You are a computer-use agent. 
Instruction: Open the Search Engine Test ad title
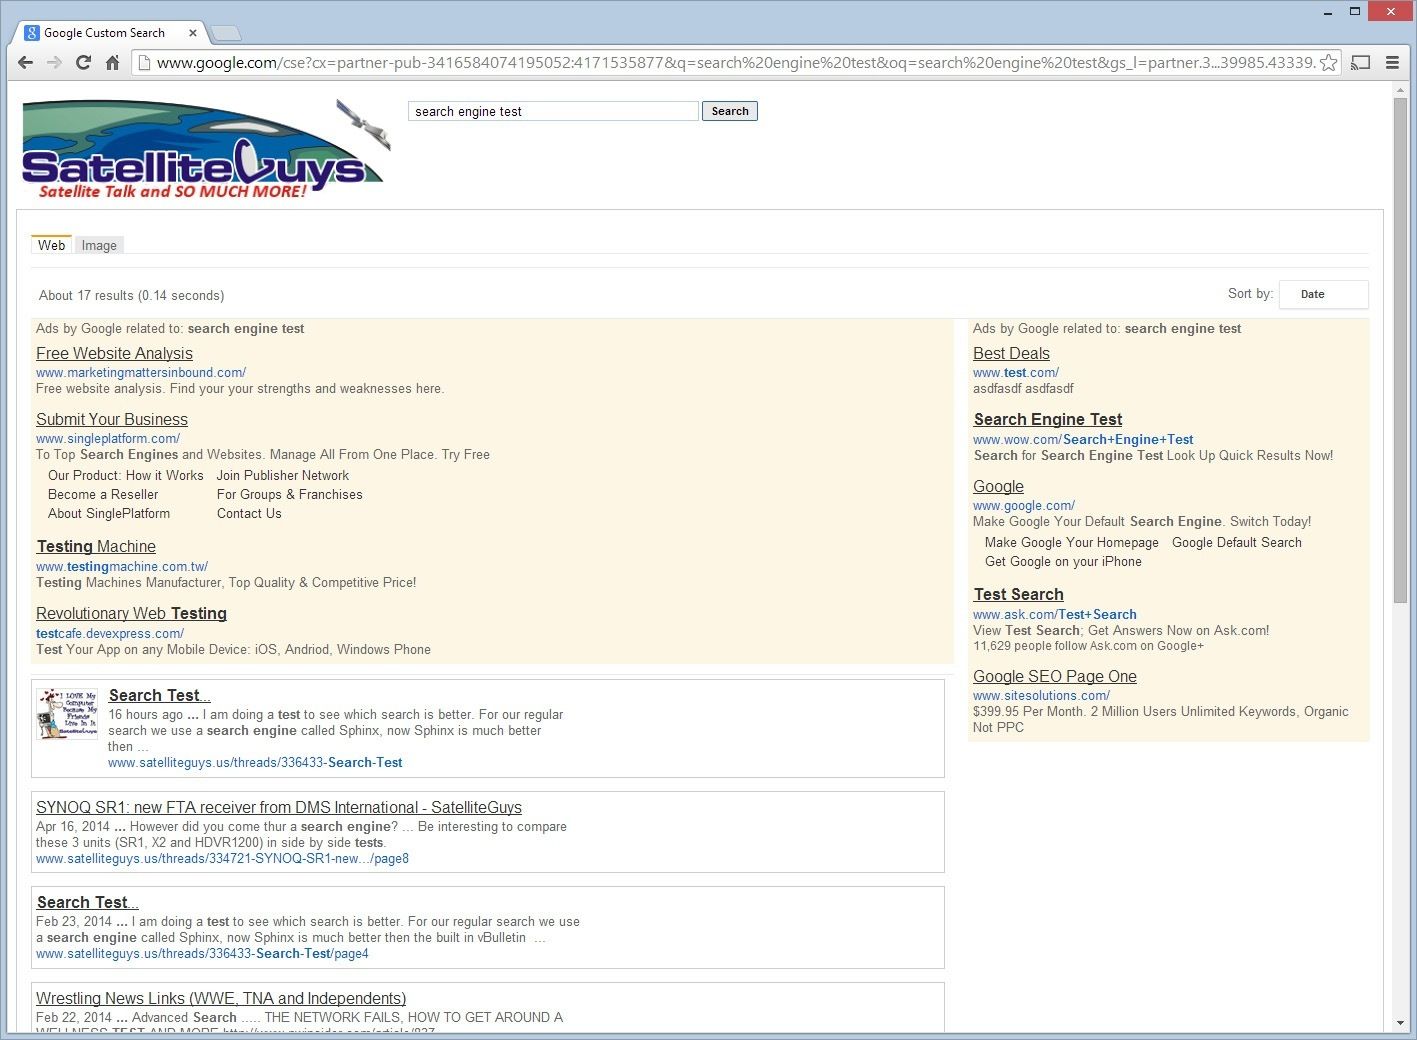pos(1048,419)
